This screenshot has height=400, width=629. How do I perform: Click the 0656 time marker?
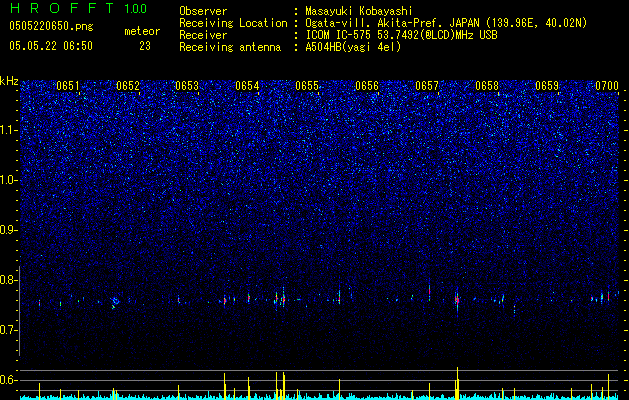pos(367,86)
